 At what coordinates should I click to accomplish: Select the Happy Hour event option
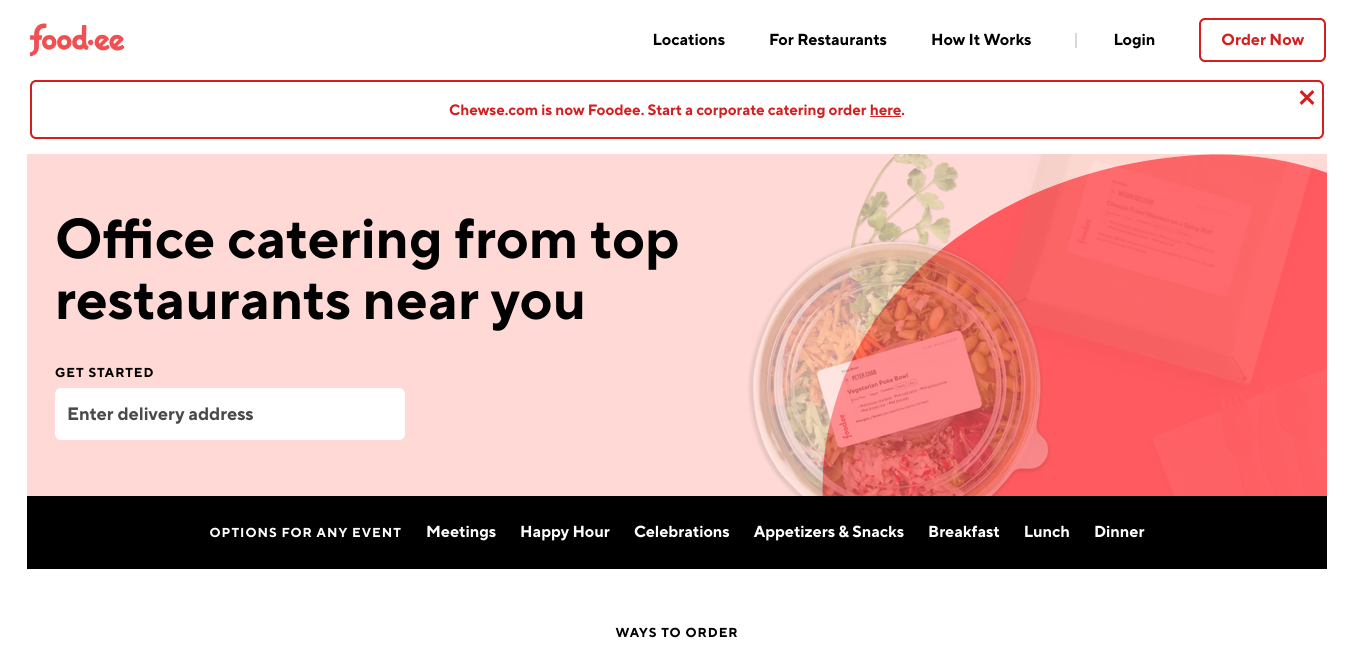click(565, 532)
